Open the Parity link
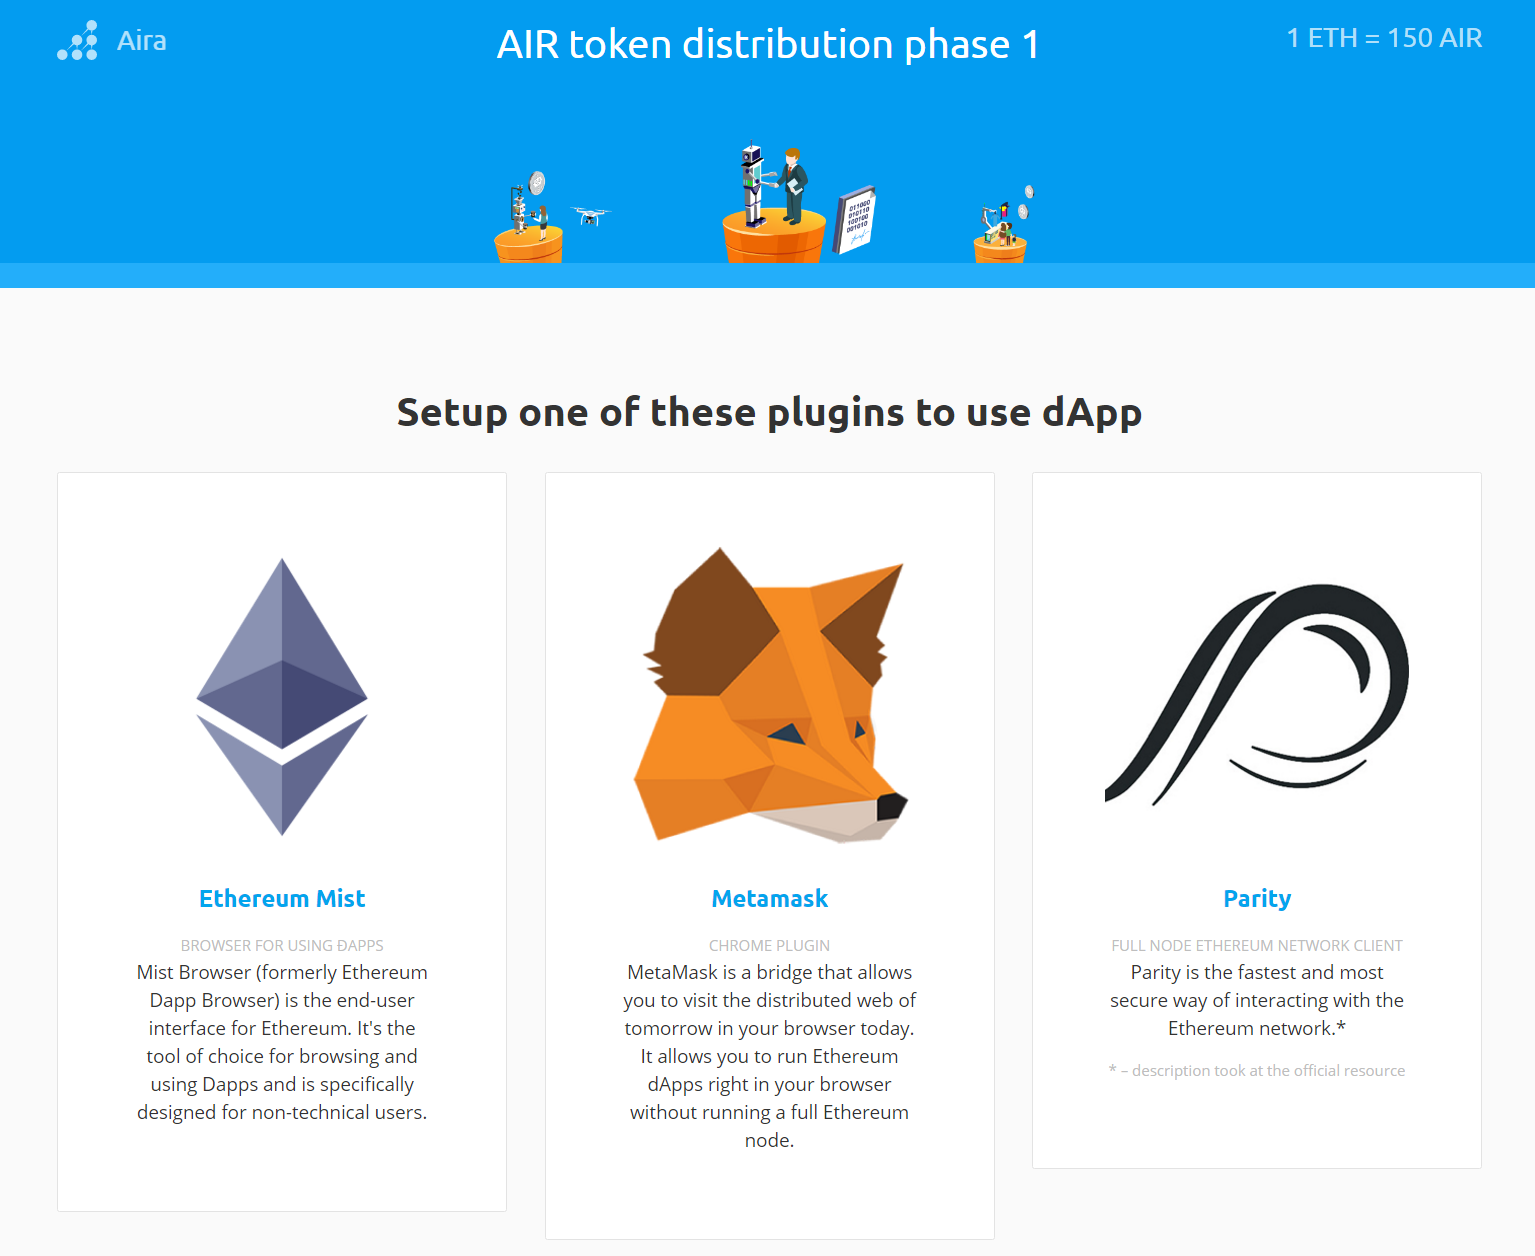1535x1256 pixels. (x=1257, y=898)
